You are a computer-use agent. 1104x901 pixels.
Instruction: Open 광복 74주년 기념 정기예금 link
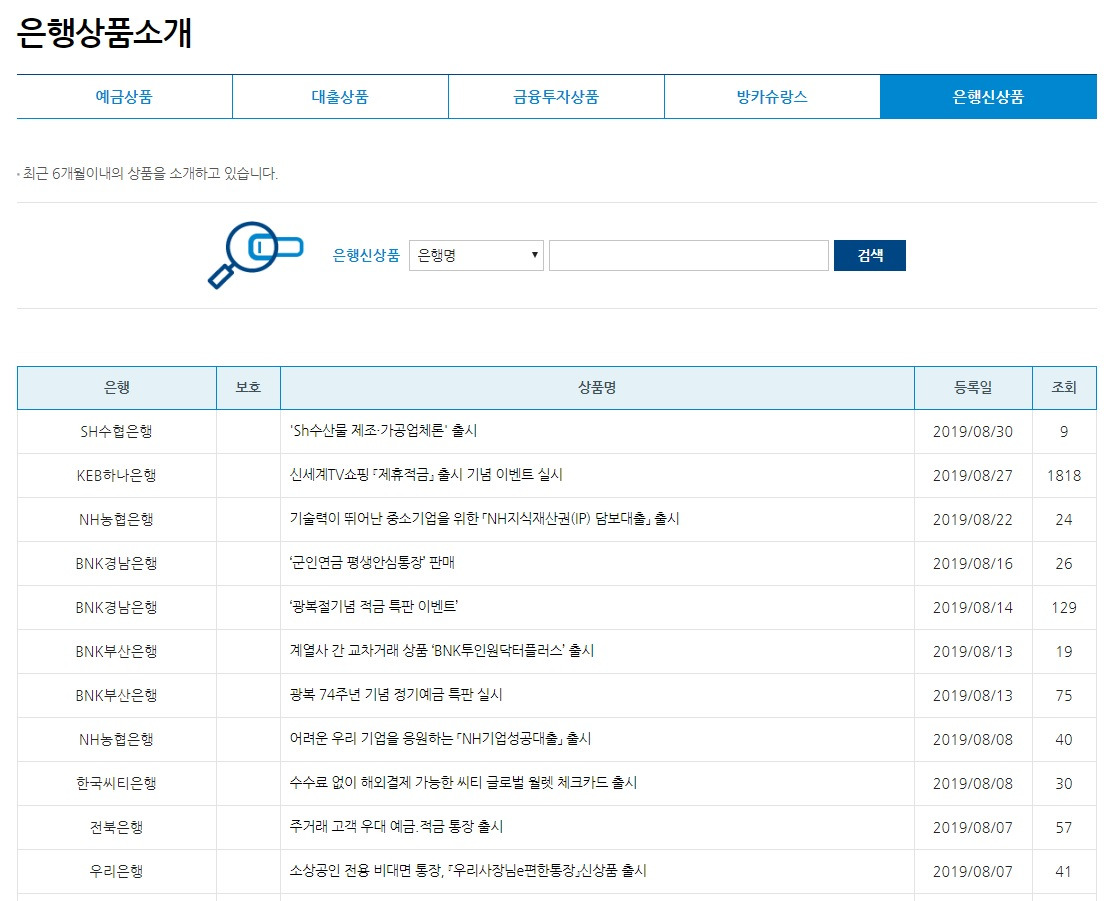(396, 695)
